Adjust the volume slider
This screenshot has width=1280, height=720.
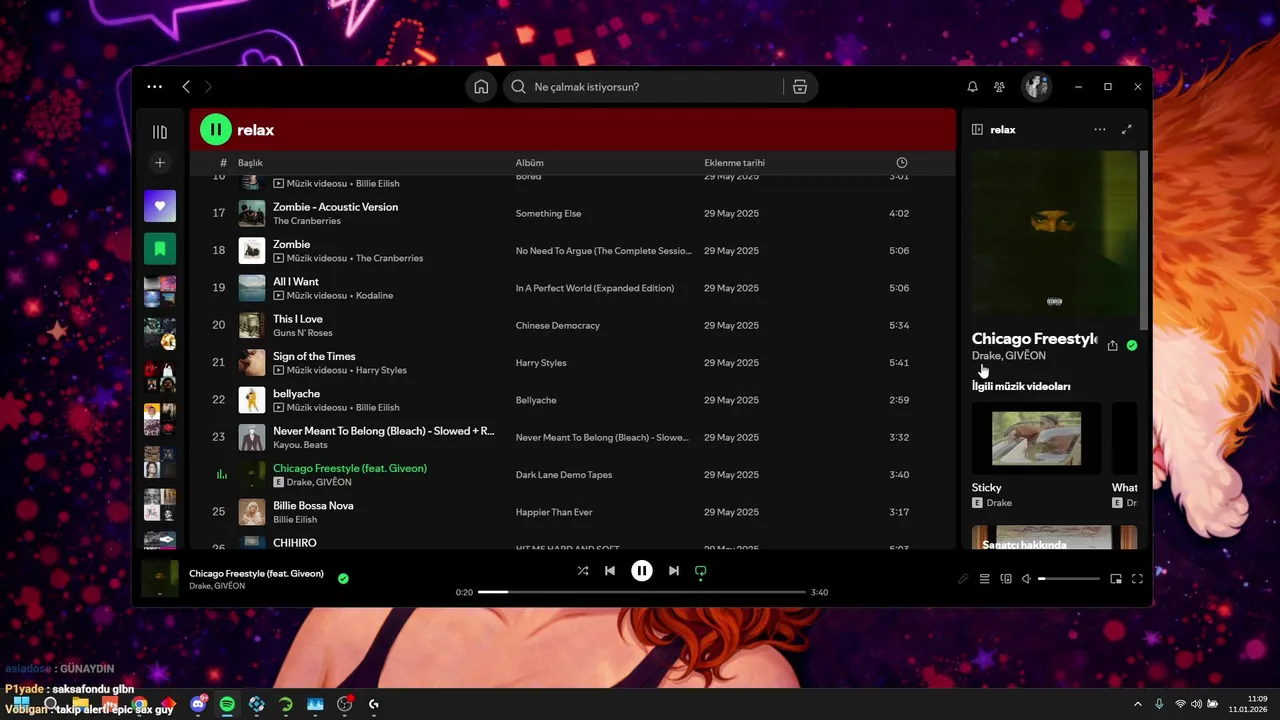click(x=1069, y=579)
